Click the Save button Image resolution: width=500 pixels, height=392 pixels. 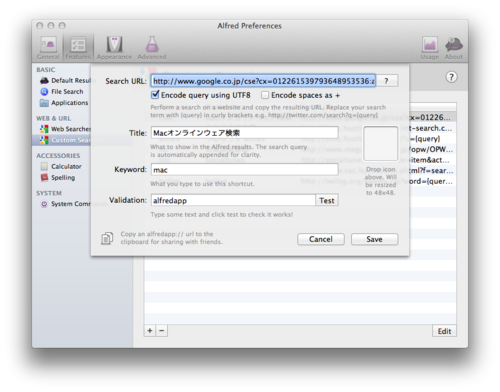[374, 239]
